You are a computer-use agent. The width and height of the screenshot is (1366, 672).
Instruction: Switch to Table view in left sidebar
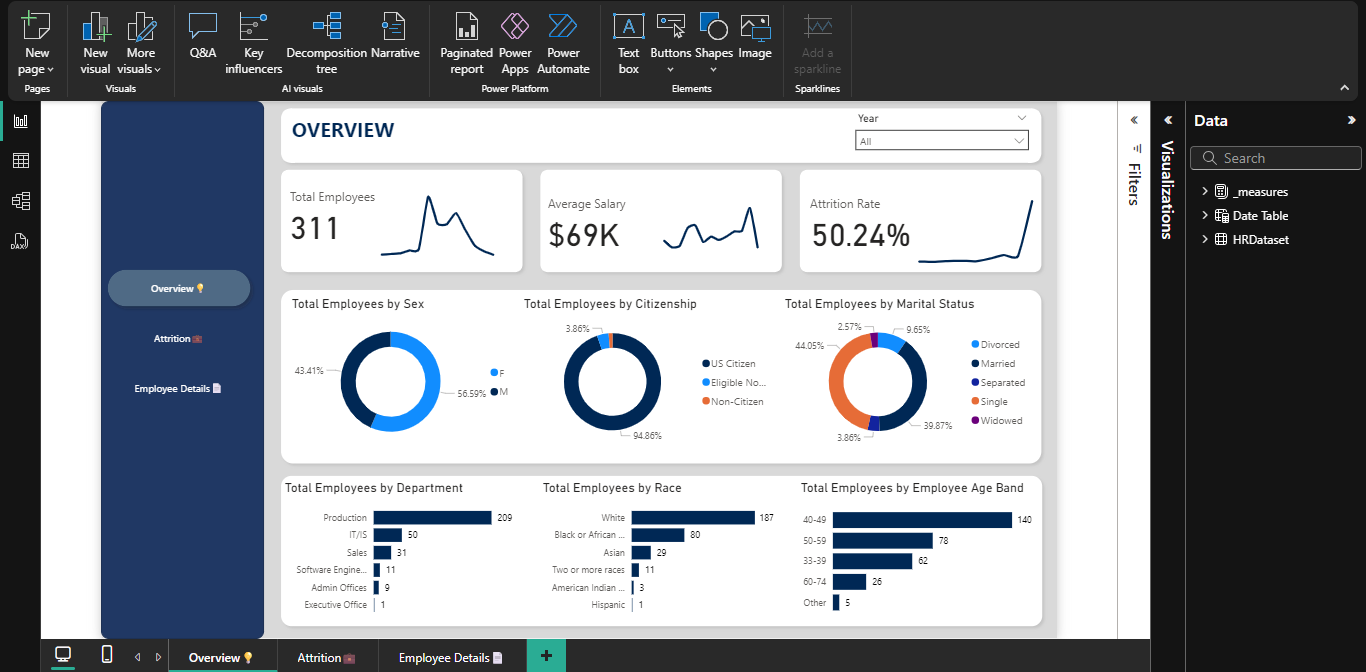[x=20, y=161]
